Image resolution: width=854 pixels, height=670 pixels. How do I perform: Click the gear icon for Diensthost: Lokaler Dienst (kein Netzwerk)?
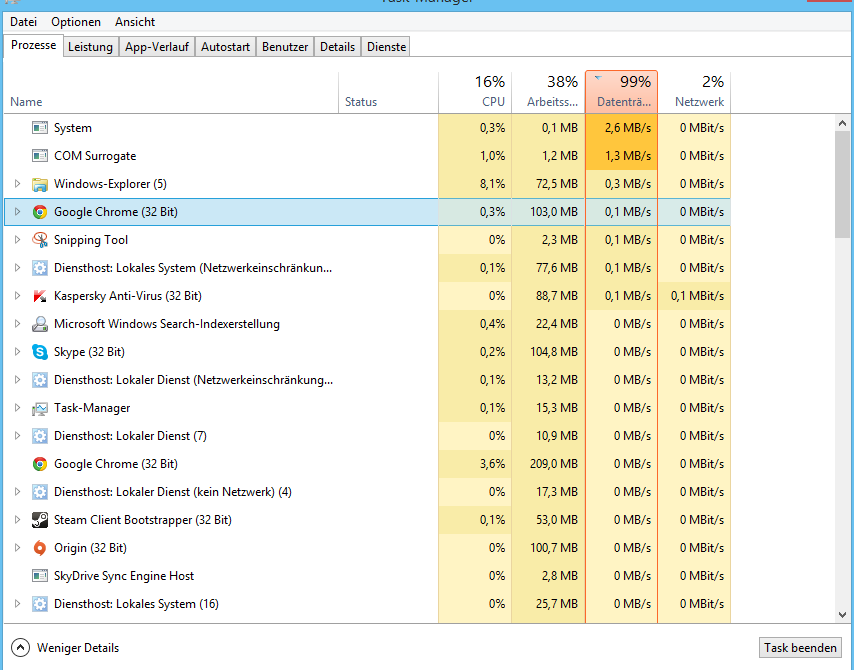pyautogui.click(x=40, y=492)
